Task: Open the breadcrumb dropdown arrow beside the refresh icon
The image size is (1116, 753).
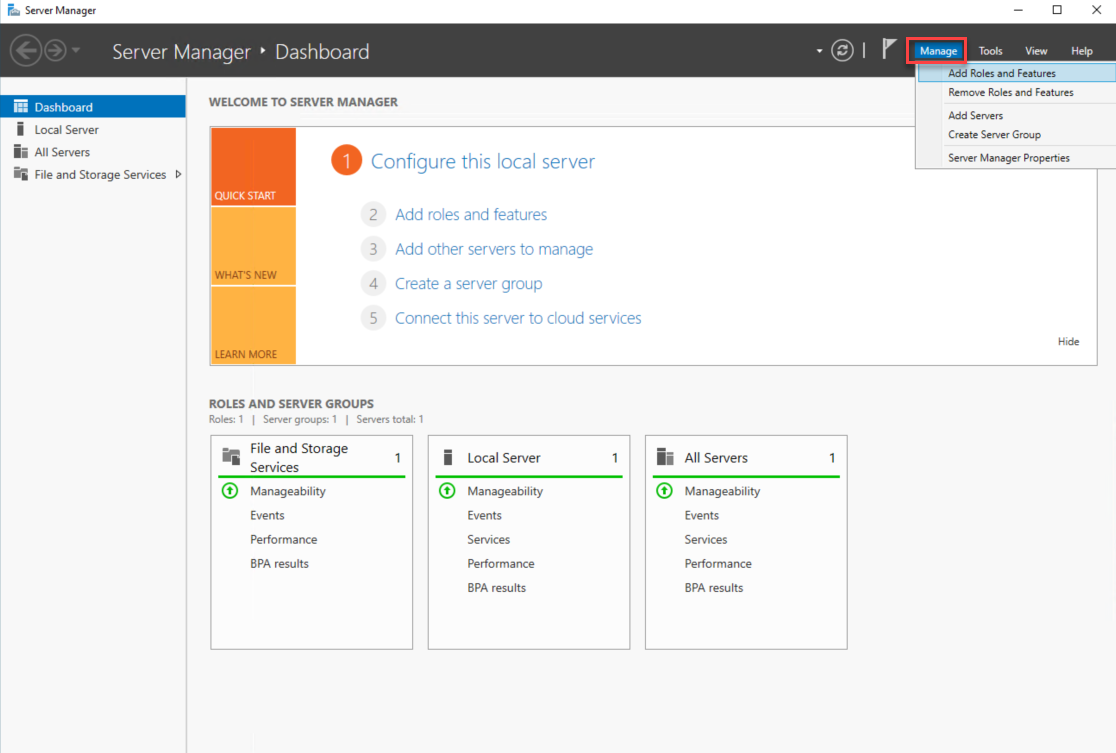Action: click(x=819, y=51)
